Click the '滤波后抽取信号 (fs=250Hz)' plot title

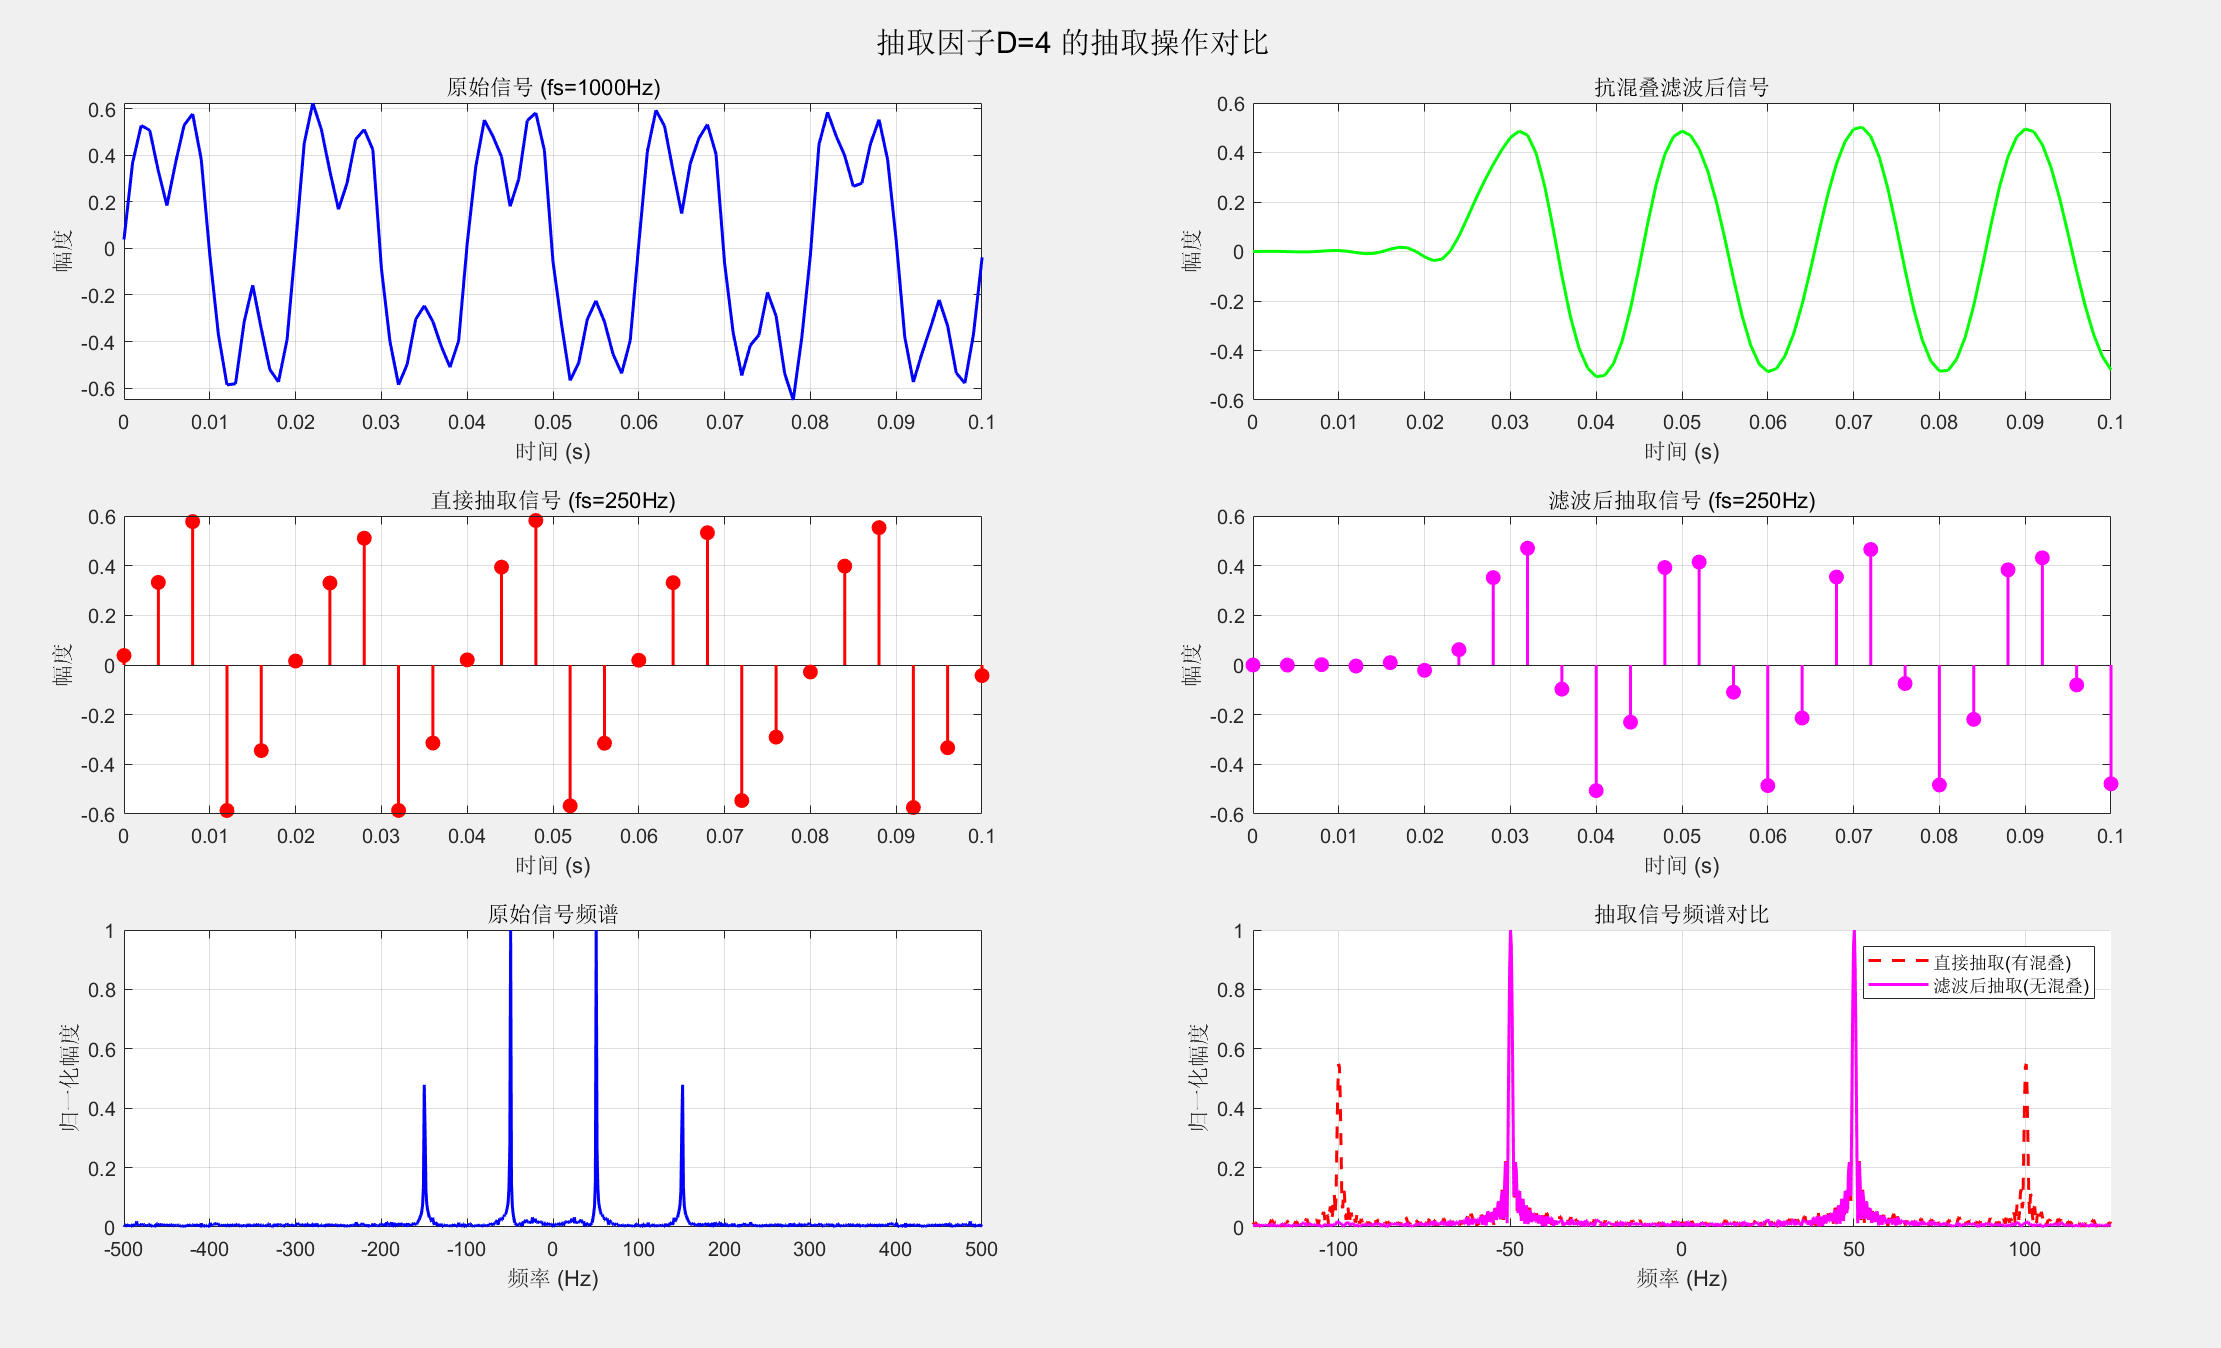(x=1681, y=500)
